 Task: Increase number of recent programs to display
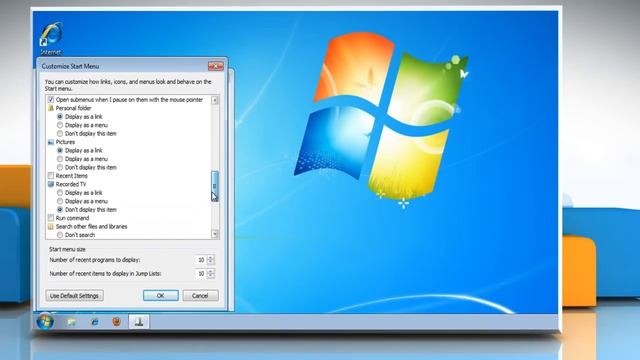coord(211,258)
